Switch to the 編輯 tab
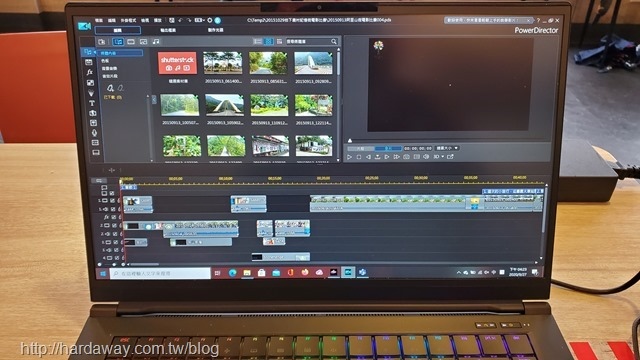The height and width of the screenshot is (360, 640). click(118, 30)
